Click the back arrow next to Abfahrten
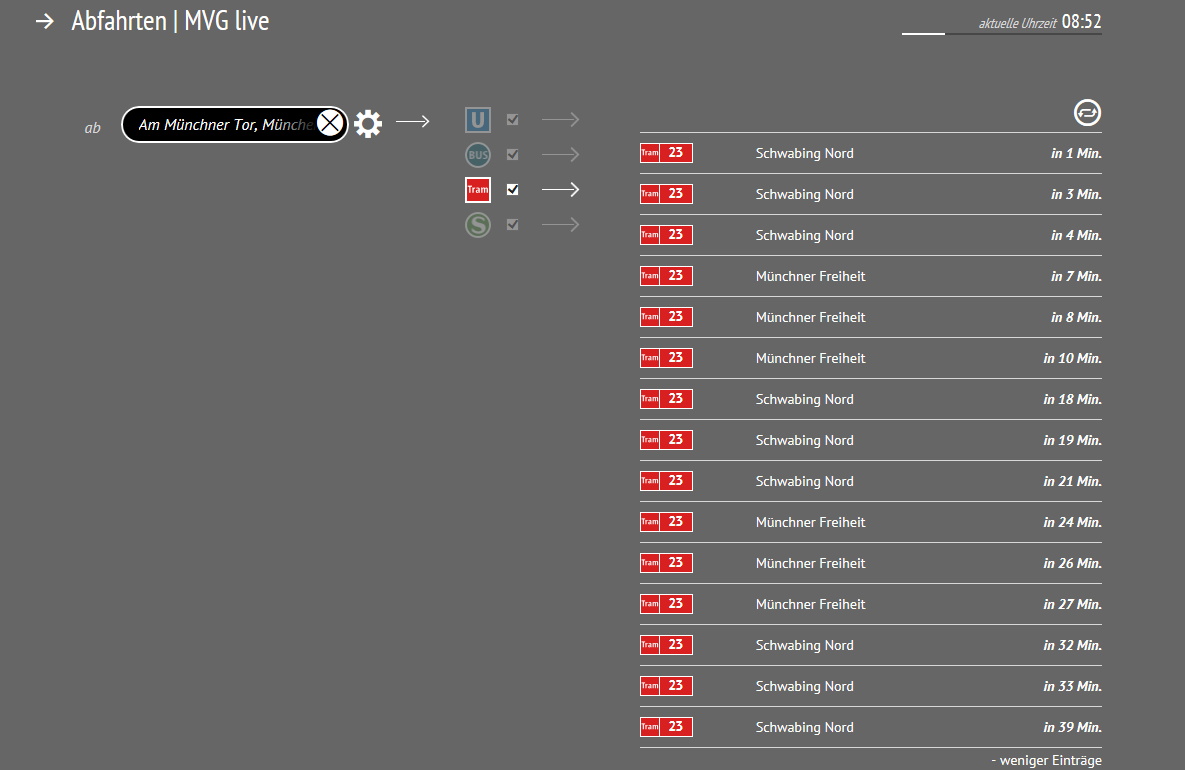1185x770 pixels. (x=44, y=21)
